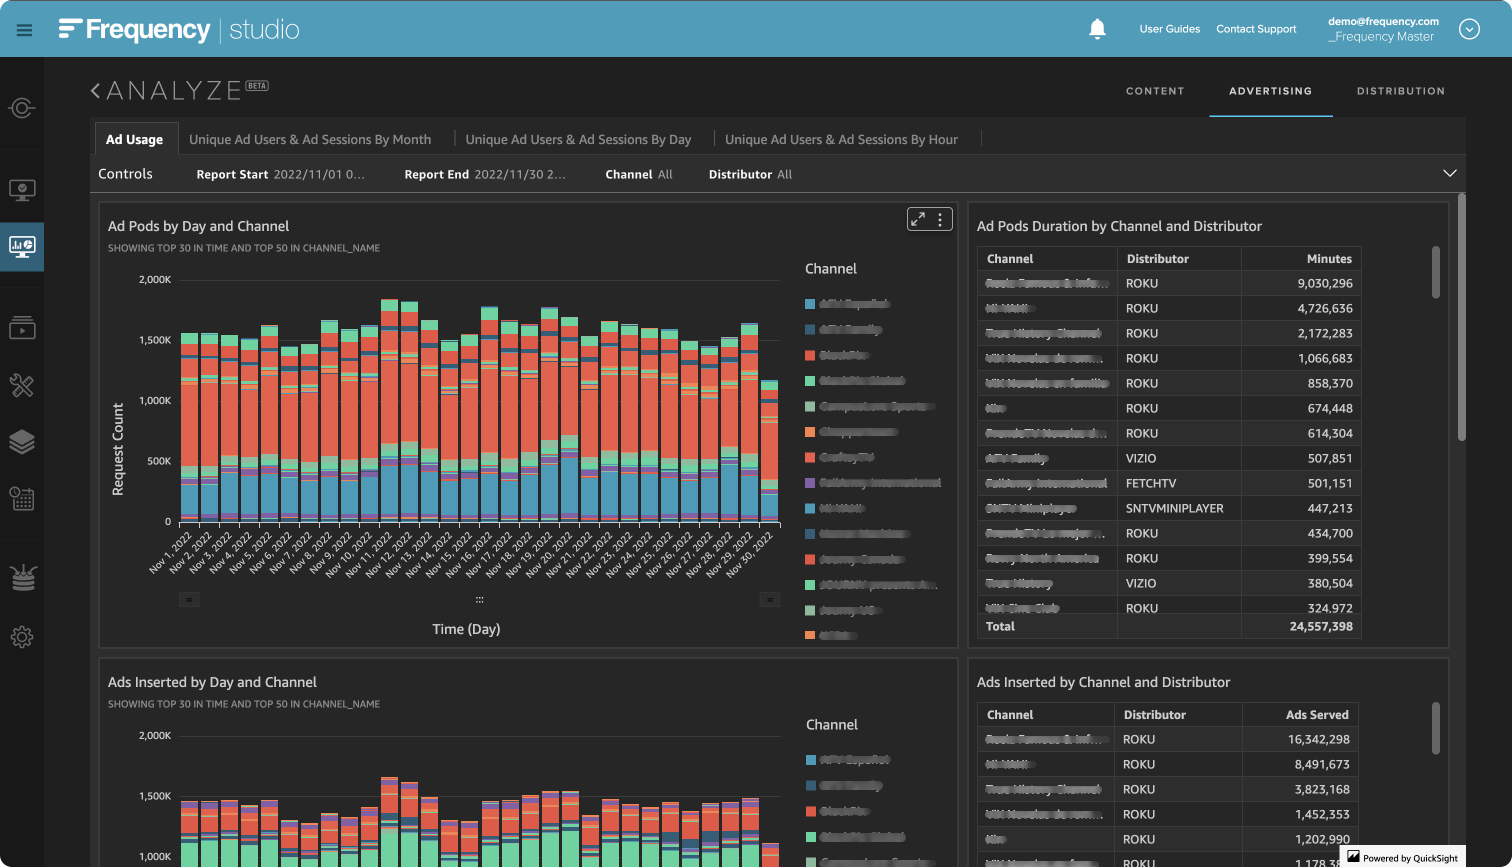Click the Ad Pods Duration table scrollbar
The image size is (1512, 867).
coord(1436,272)
